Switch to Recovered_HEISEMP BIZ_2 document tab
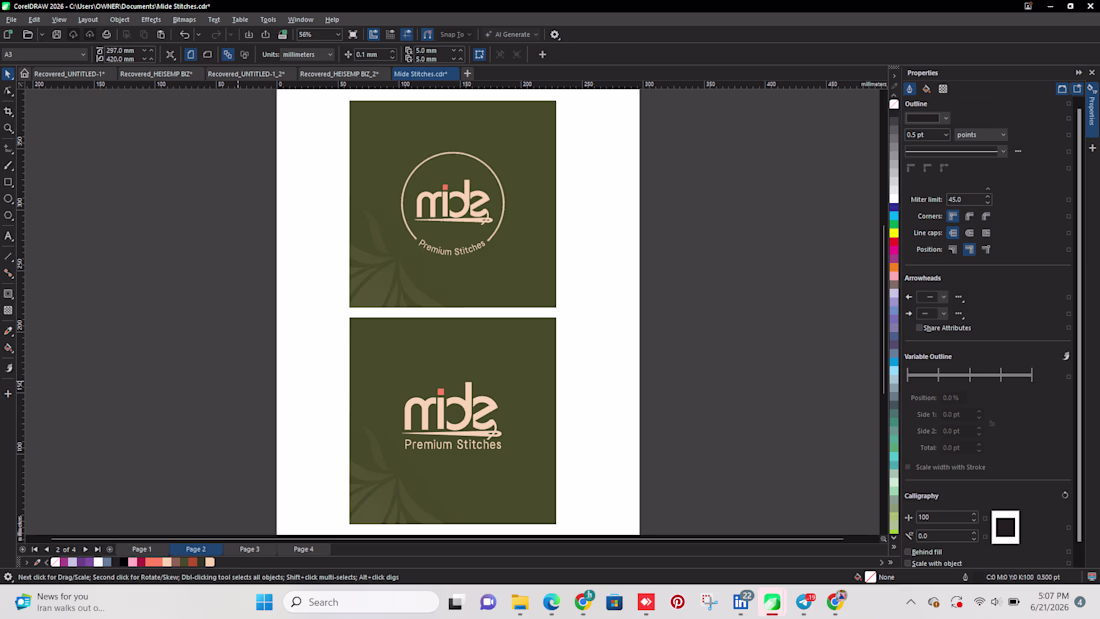 pyautogui.click(x=339, y=74)
